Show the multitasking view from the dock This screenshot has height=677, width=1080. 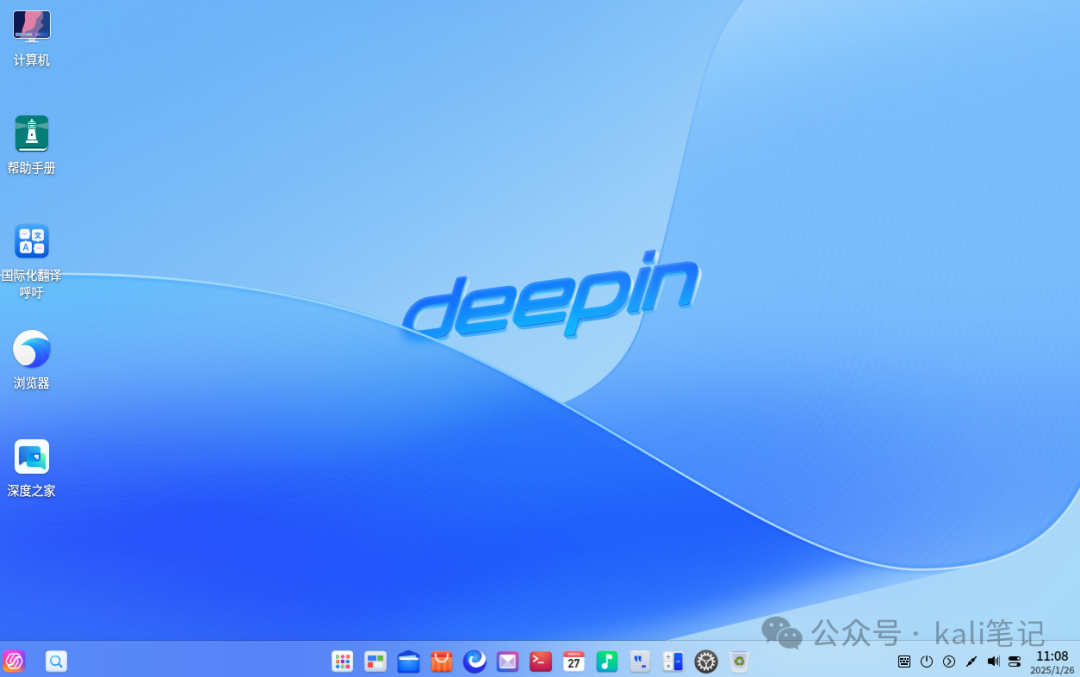[375, 661]
